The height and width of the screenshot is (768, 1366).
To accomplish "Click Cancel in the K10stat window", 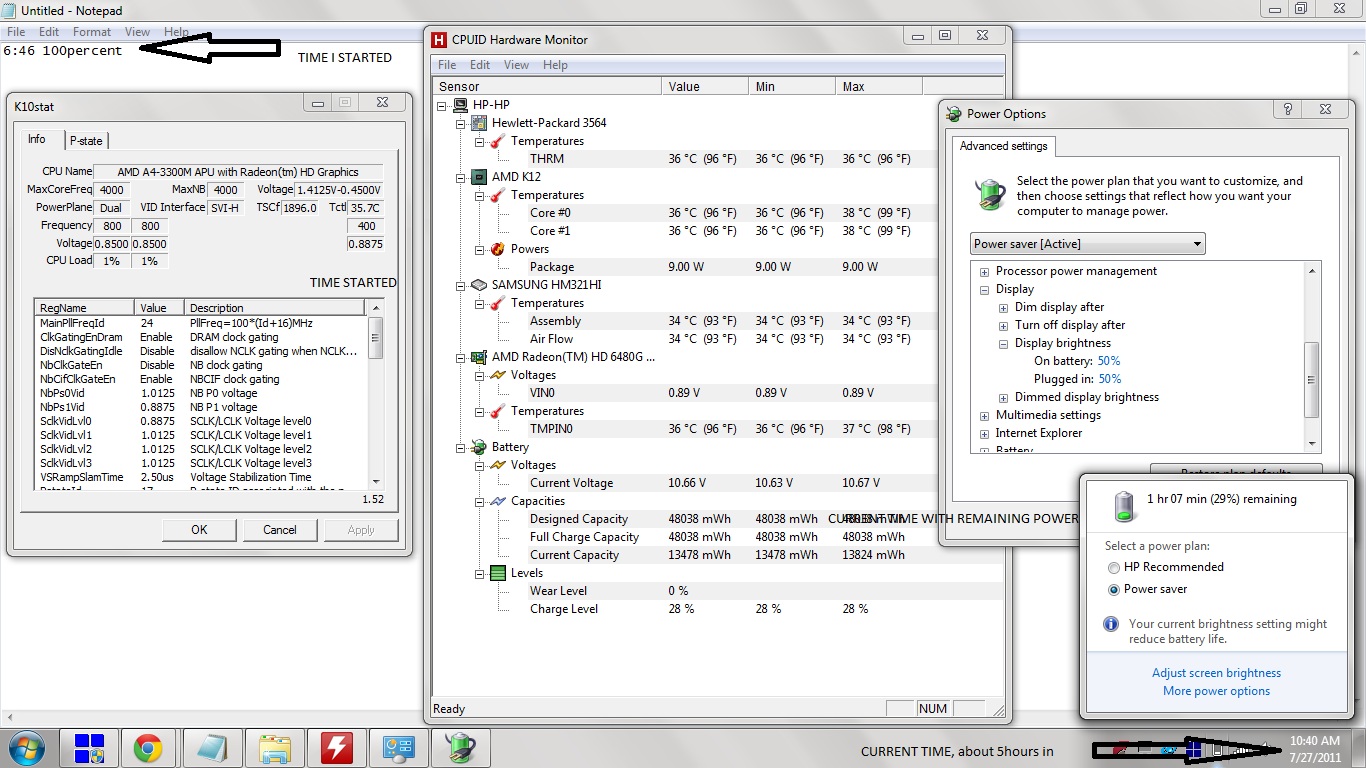I will [280, 530].
